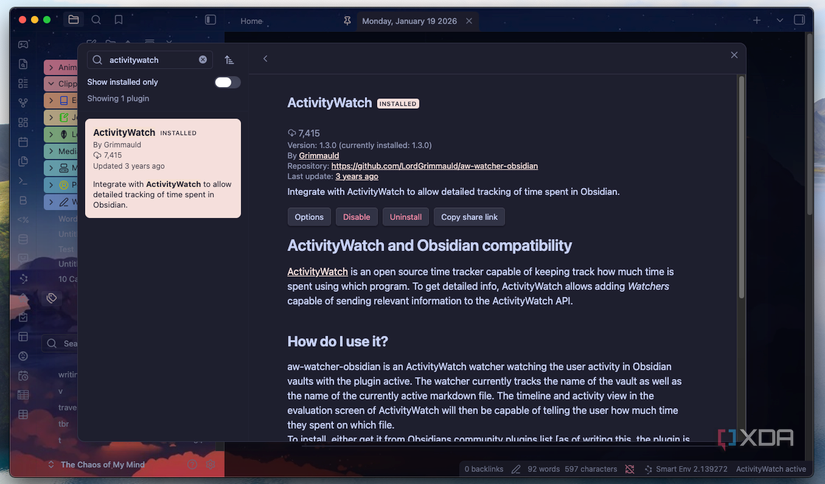Click the activitywatch plugin search field
825x484 pixels.
pyautogui.click(x=149, y=60)
